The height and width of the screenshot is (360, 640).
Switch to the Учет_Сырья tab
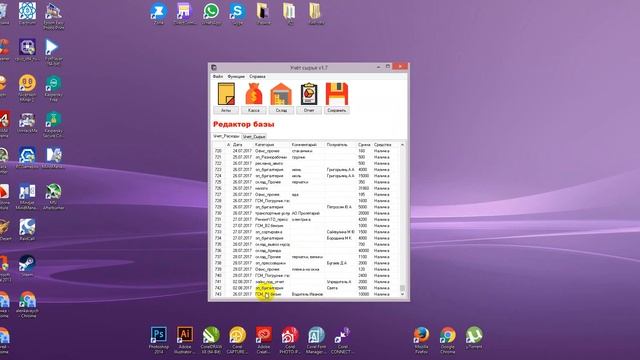click(254, 137)
